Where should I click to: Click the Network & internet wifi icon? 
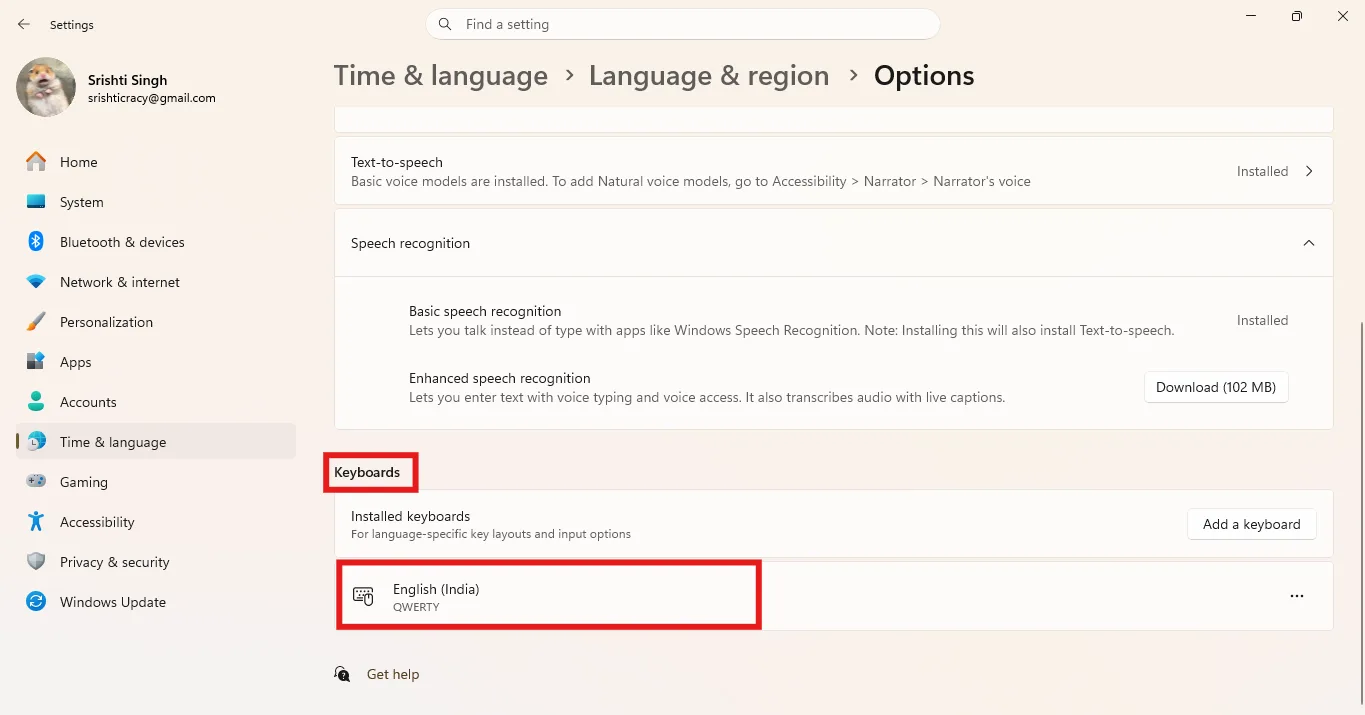click(36, 282)
